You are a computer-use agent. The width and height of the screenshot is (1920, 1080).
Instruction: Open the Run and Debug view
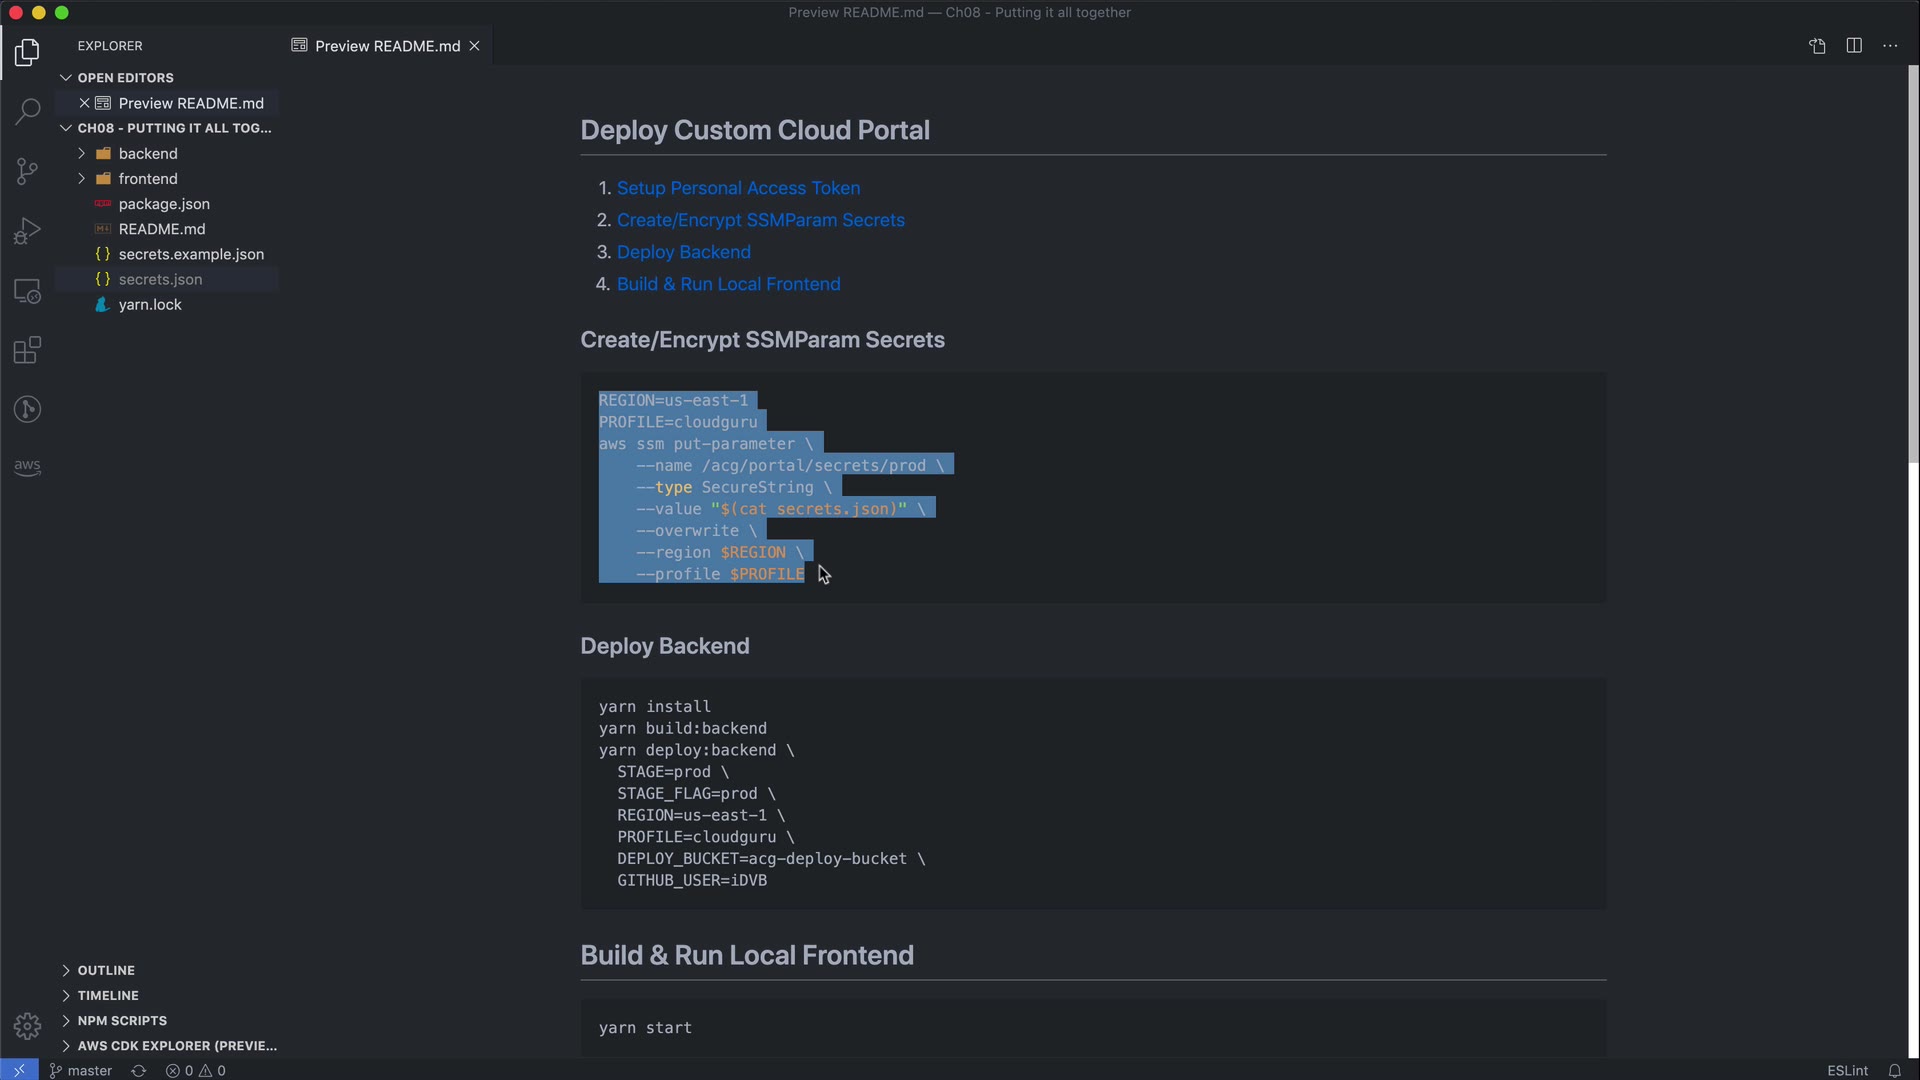[x=27, y=231]
